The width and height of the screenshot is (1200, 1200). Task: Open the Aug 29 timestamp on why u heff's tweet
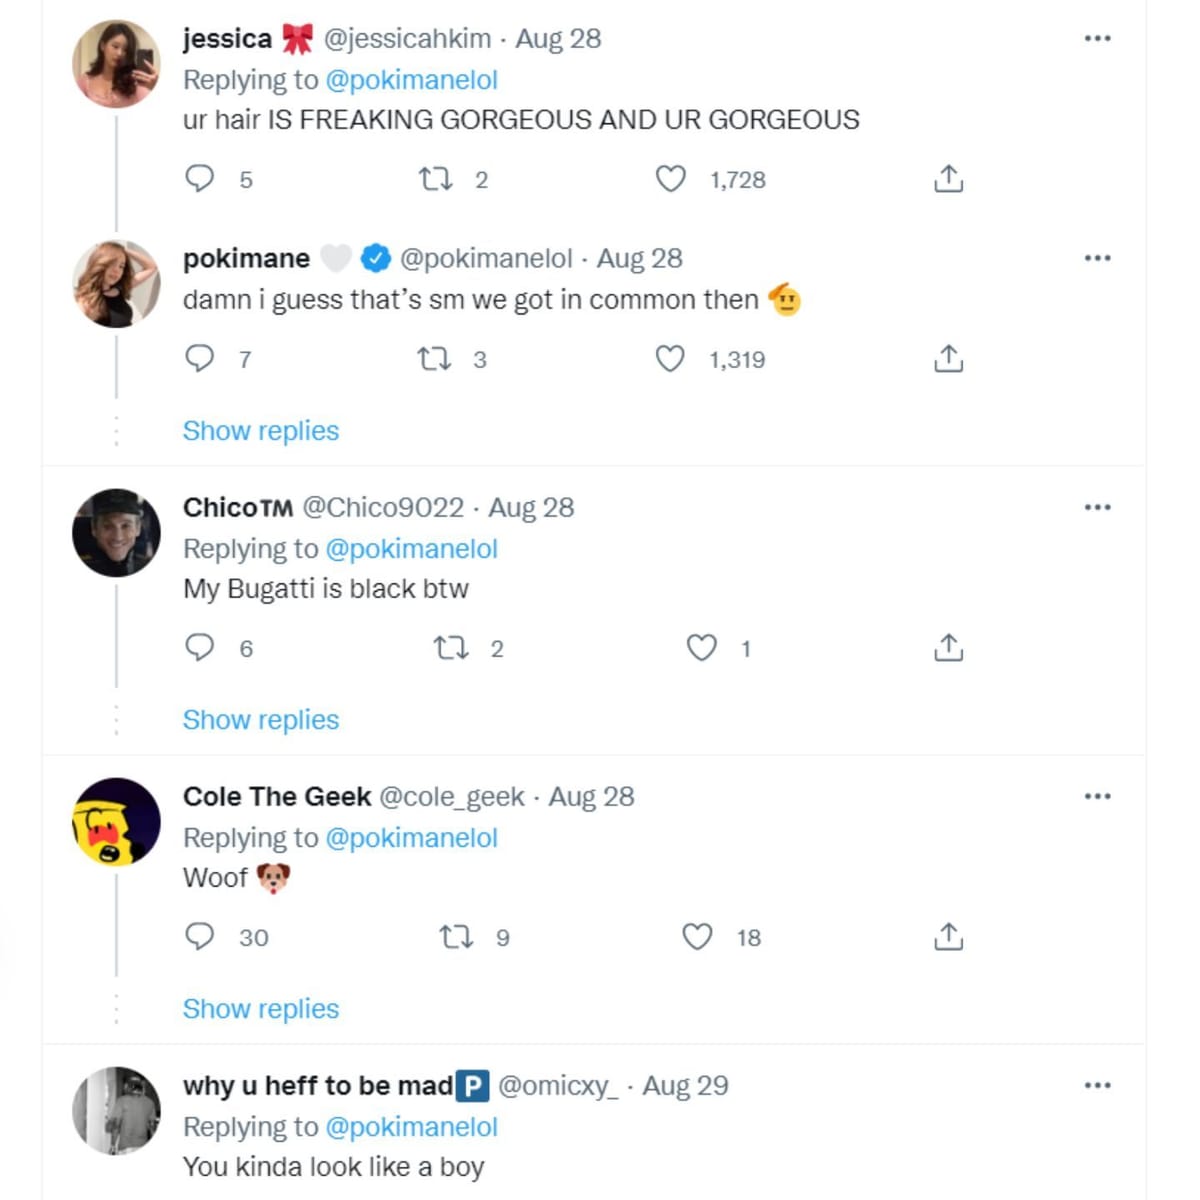(687, 1084)
